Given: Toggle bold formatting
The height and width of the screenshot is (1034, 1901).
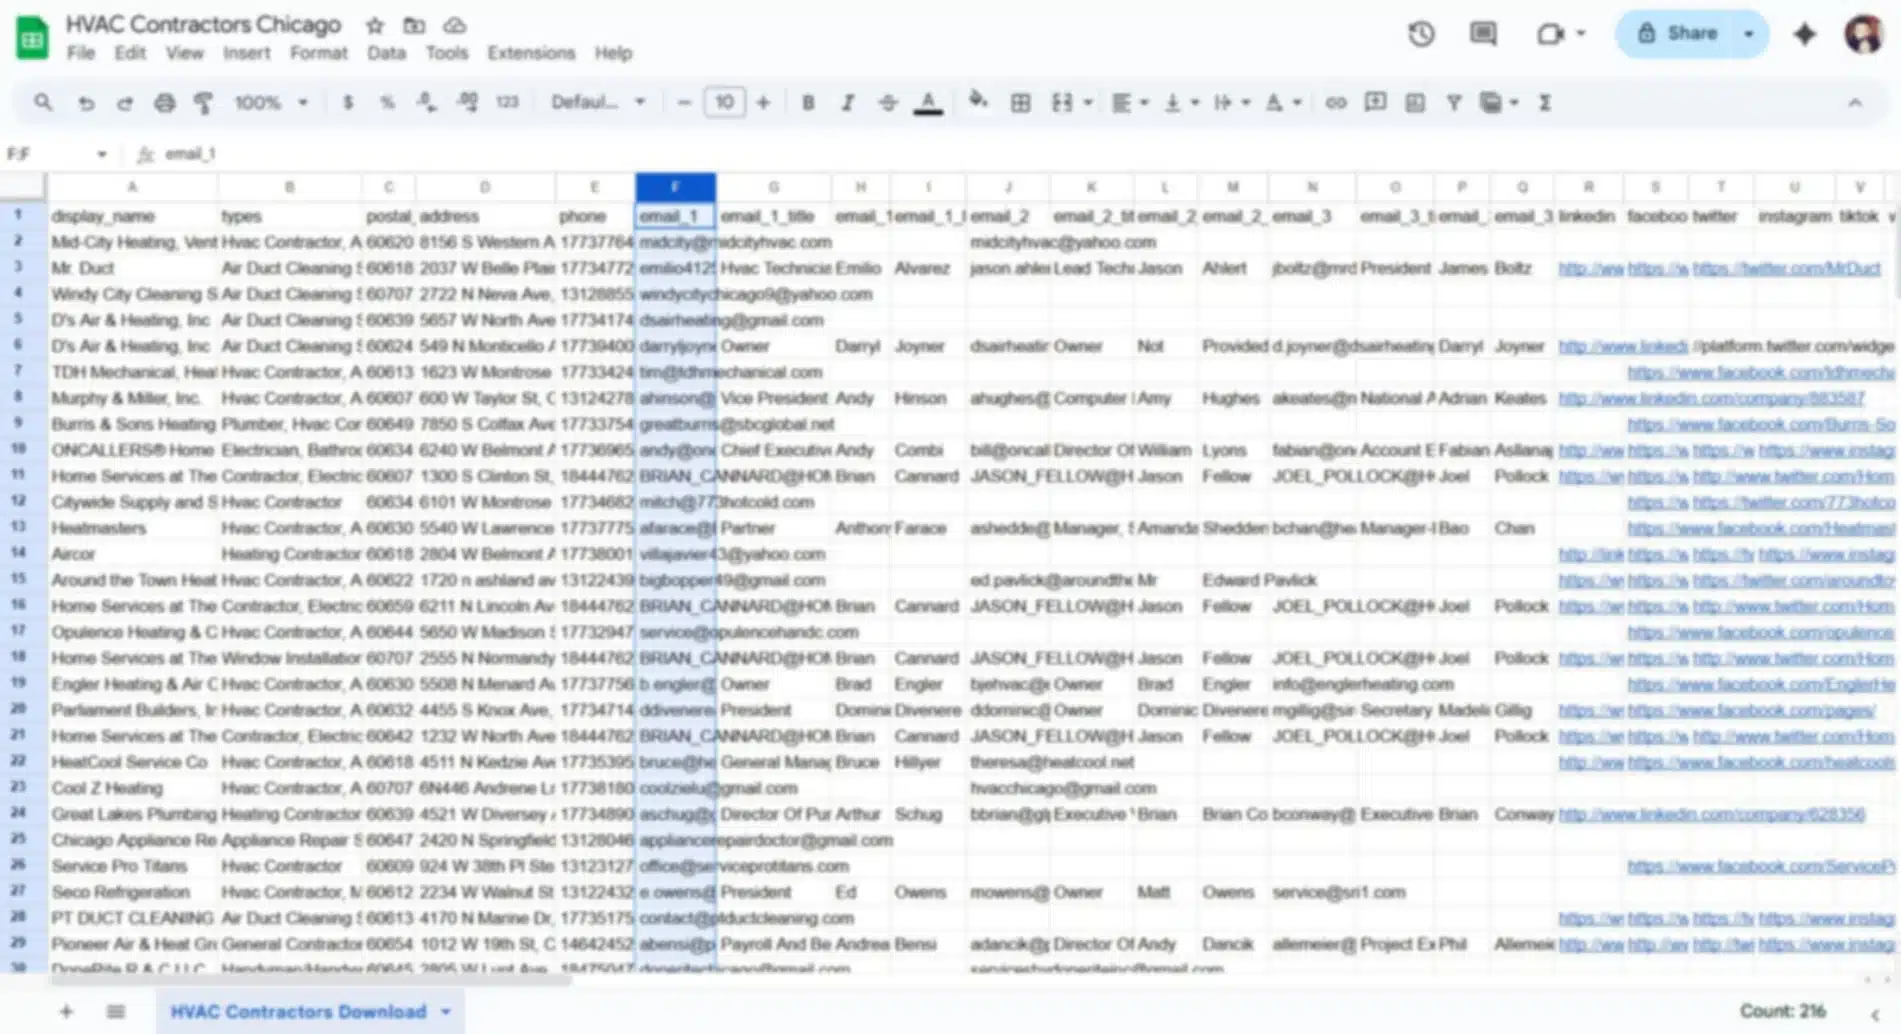Looking at the screenshot, I should [808, 103].
